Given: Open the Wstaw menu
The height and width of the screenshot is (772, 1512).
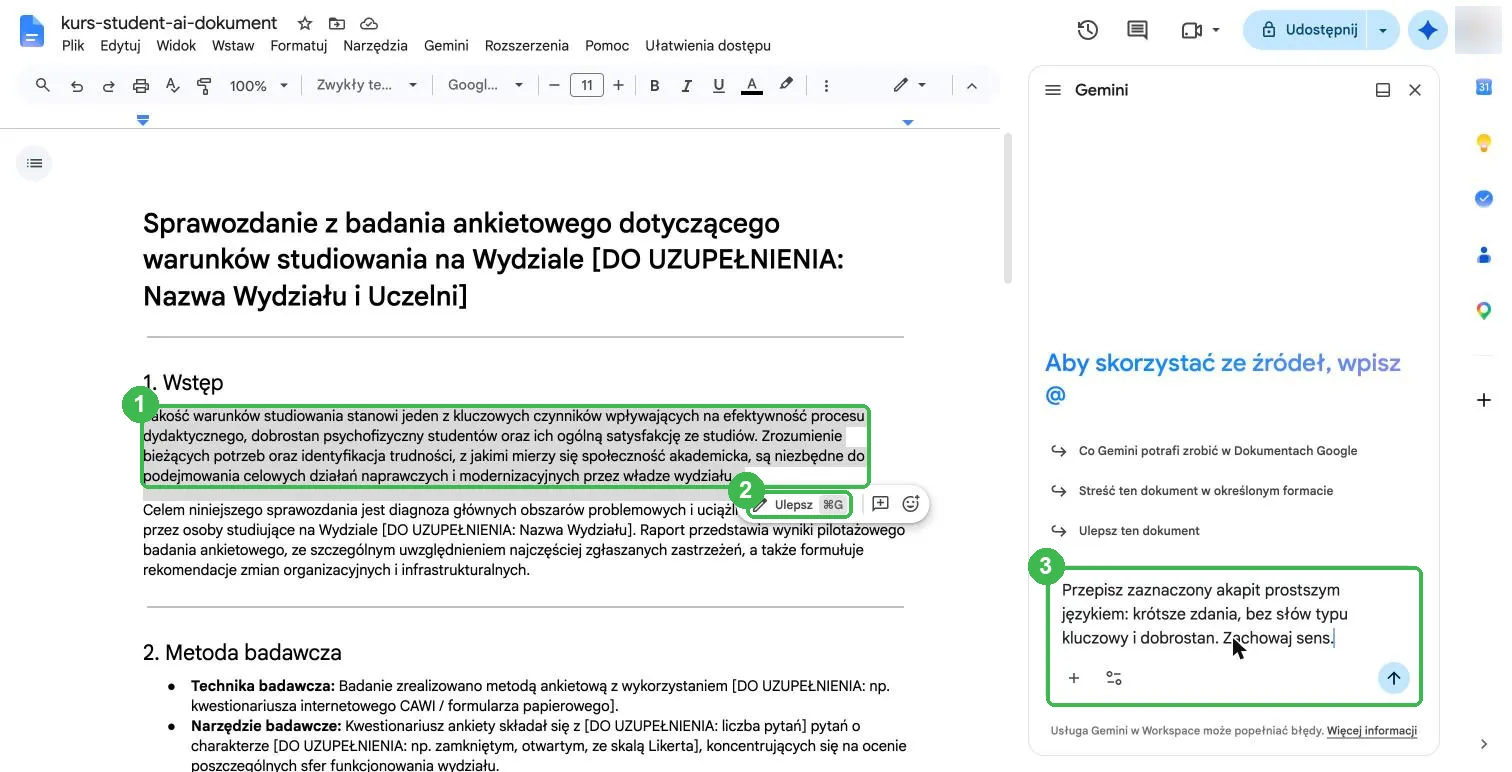Looking at the screenshot, I should (233, 45).
